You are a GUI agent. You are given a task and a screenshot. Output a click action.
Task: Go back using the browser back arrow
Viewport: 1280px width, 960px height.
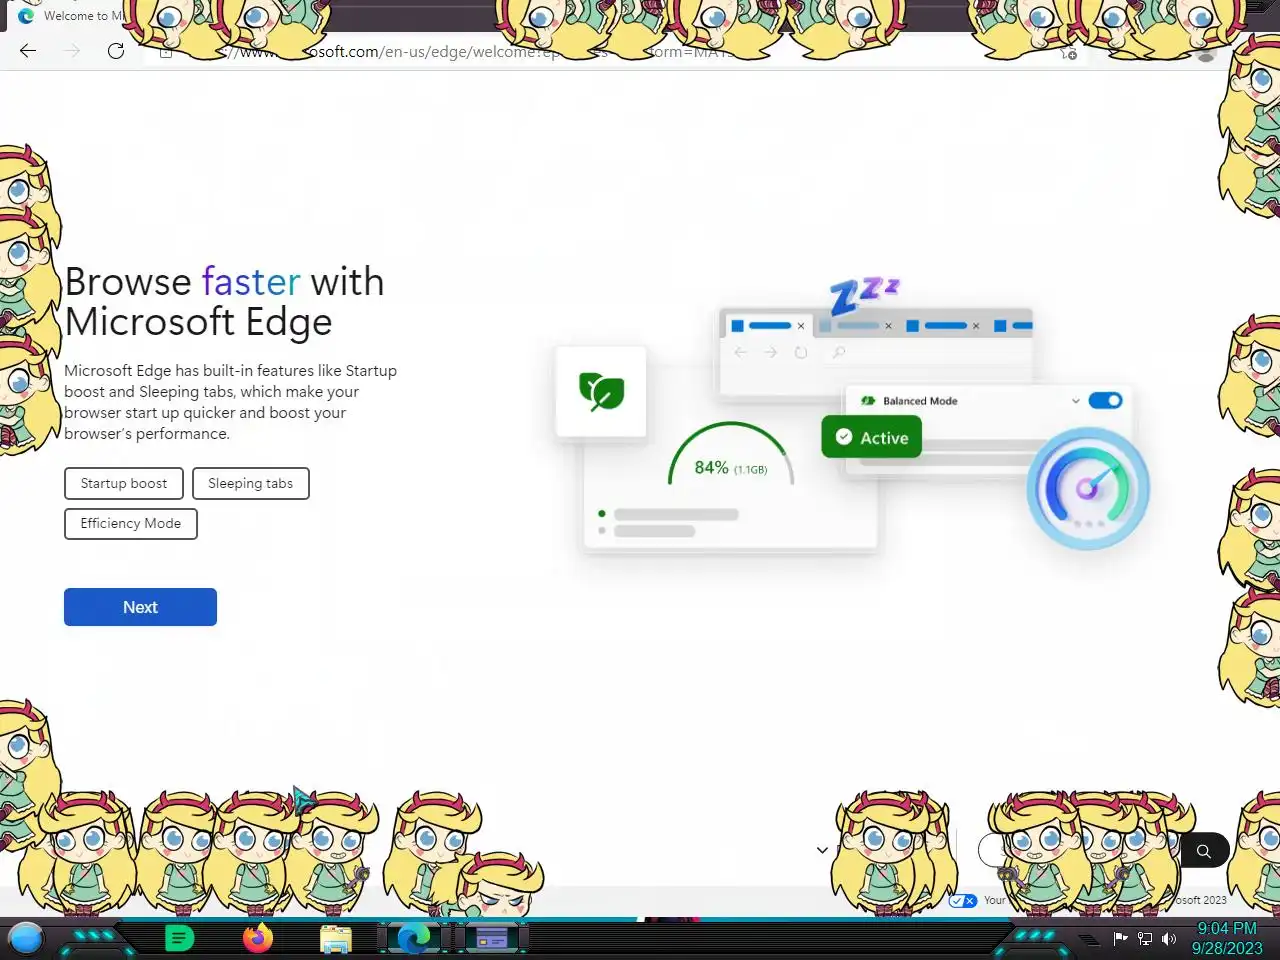(x=28, y=51)
